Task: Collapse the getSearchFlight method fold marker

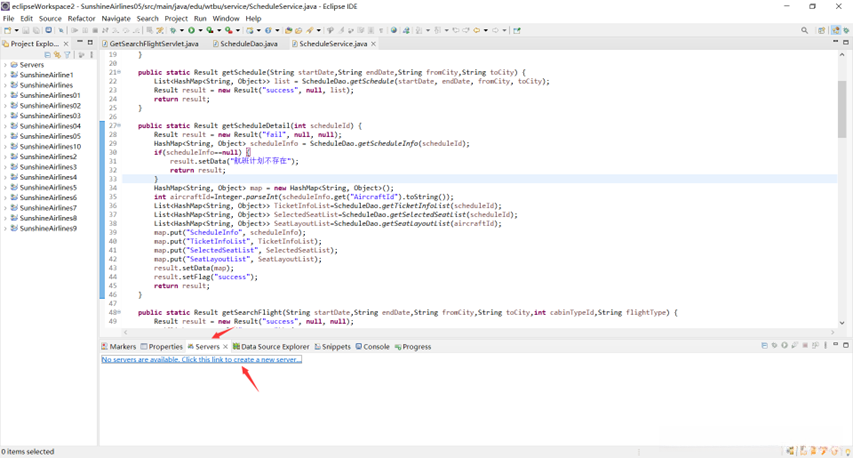Action: pyautogui.click(x=119, y=312)
